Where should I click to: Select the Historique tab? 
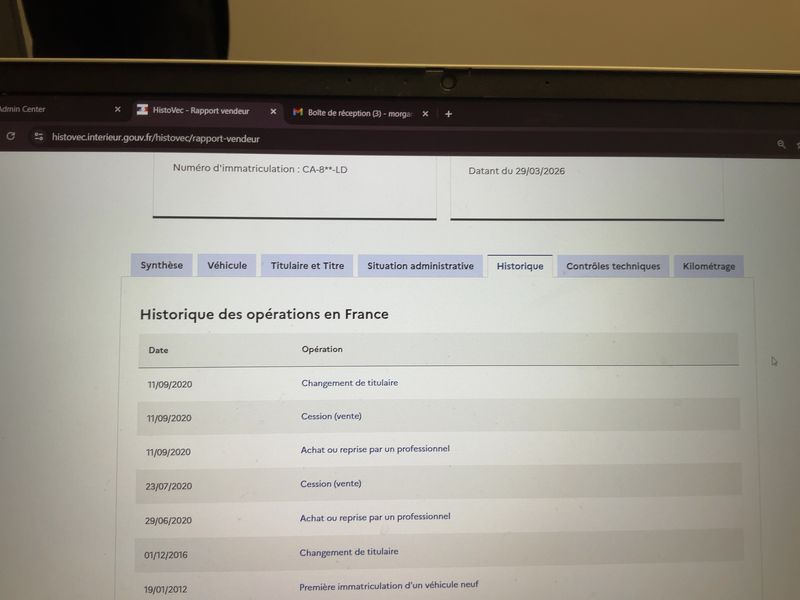click(520, 266)
